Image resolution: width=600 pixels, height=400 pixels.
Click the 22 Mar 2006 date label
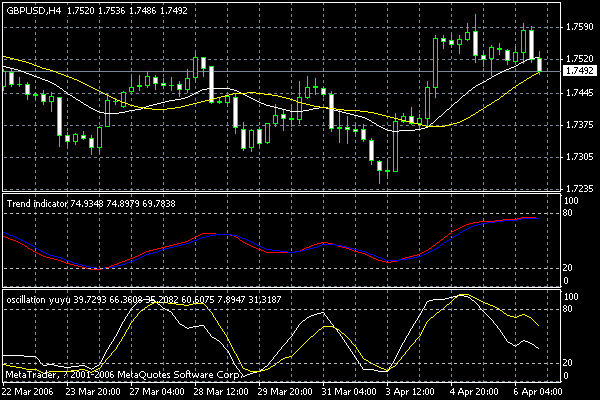pyautogui.click(x=28, y=392)
